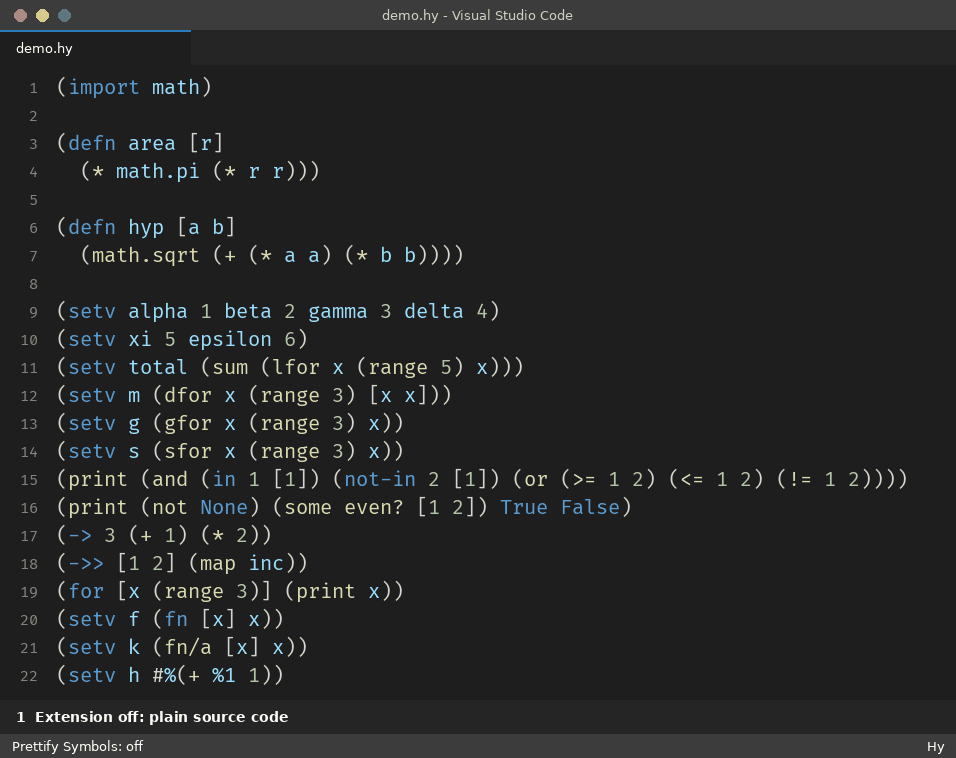Click 'None' on line 16

point(224,508)
